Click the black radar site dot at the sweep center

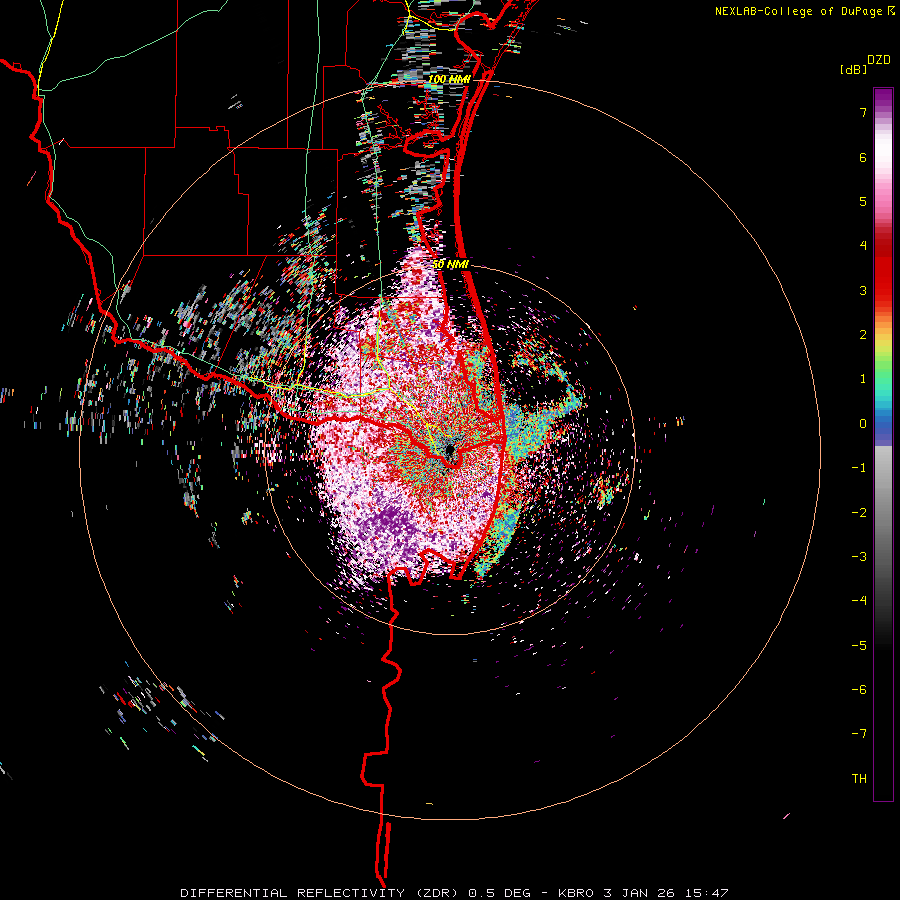click(450, 449)
